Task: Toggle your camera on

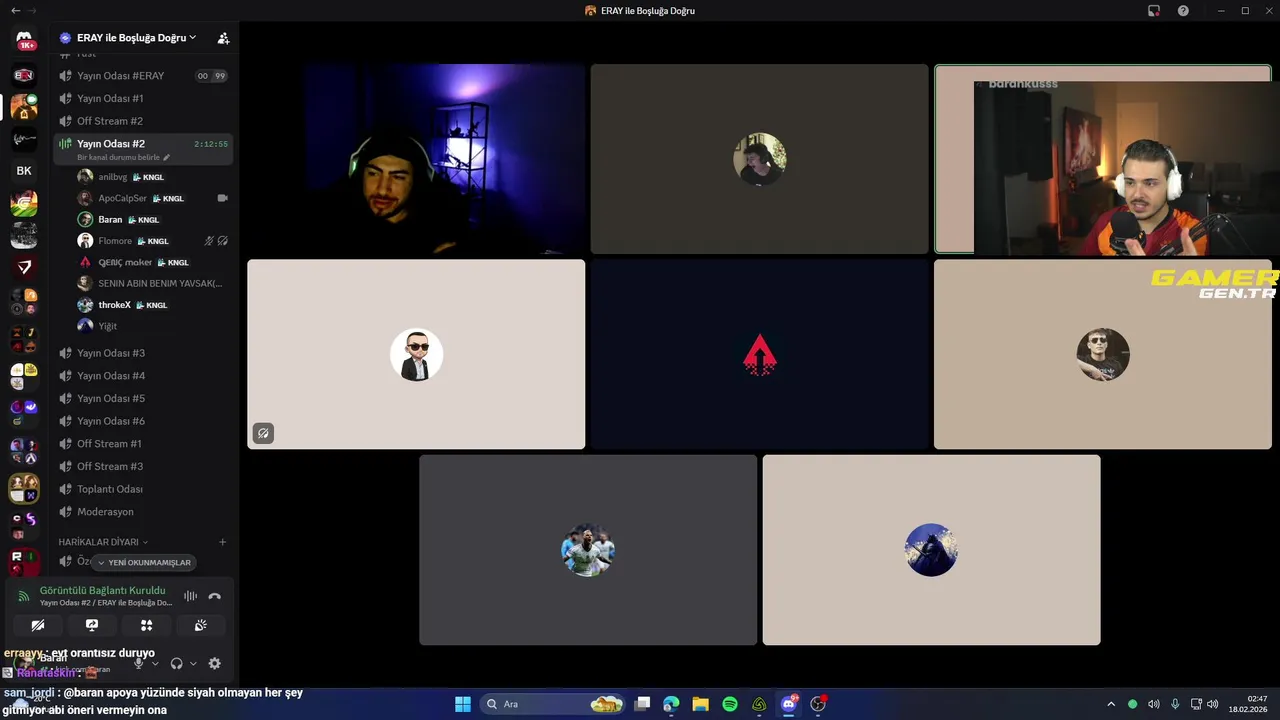Action: (38, 625)
